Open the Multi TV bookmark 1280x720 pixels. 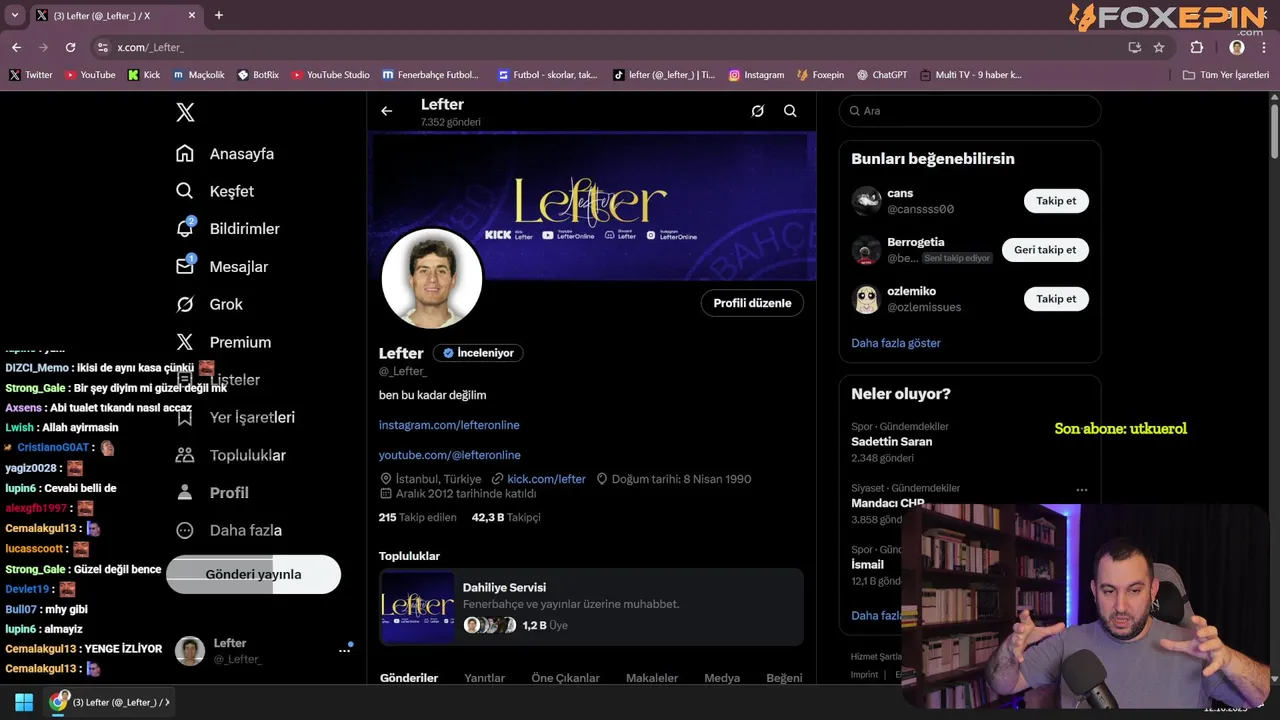(x=970, y=75)
